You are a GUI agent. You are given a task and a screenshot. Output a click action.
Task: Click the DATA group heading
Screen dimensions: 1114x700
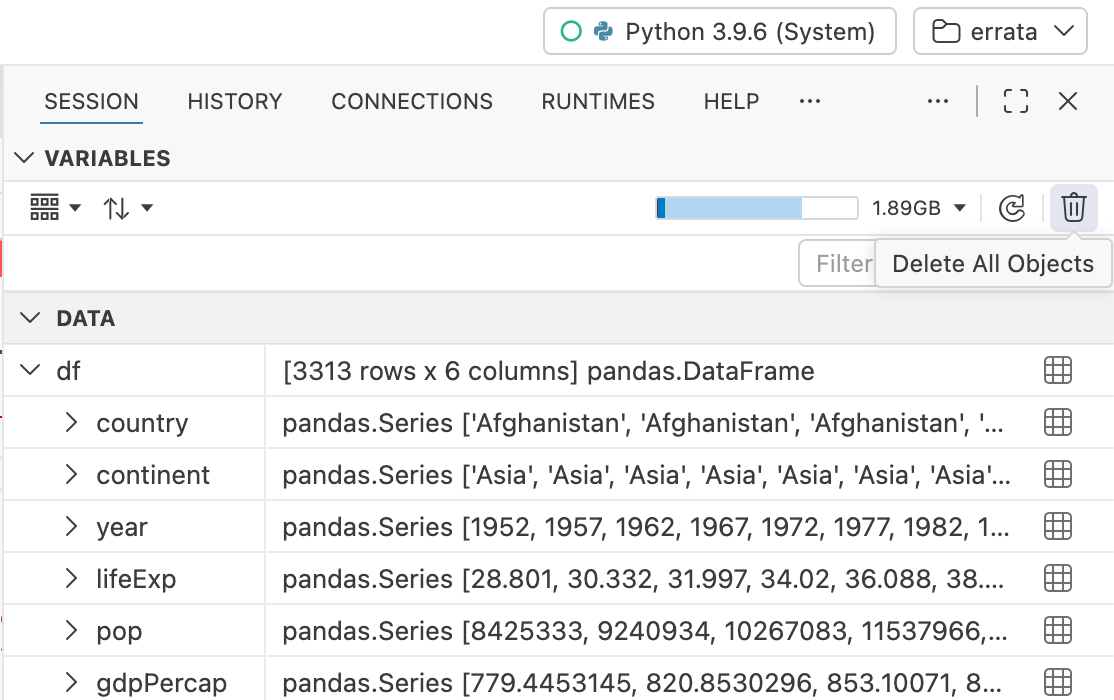[85, 318]
